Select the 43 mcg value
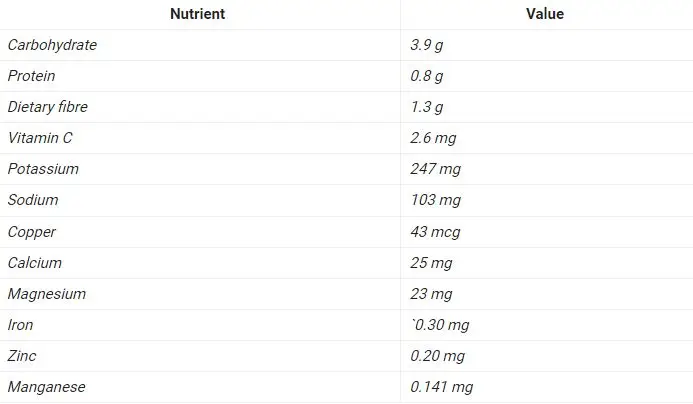Screen dimensions: 693x404 pos(435,232)
